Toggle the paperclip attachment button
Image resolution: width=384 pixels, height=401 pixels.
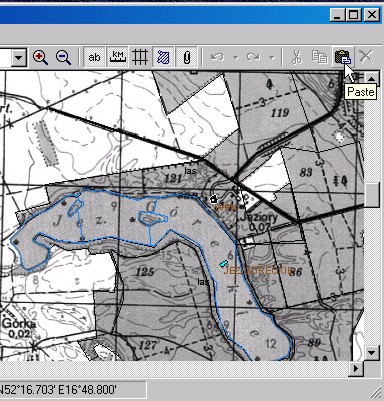click(x=186, y=57)
